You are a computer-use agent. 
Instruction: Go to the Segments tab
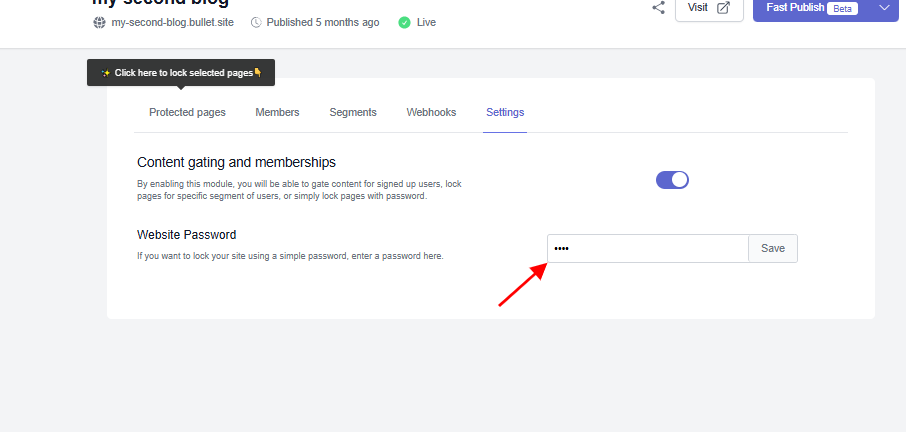353,112
